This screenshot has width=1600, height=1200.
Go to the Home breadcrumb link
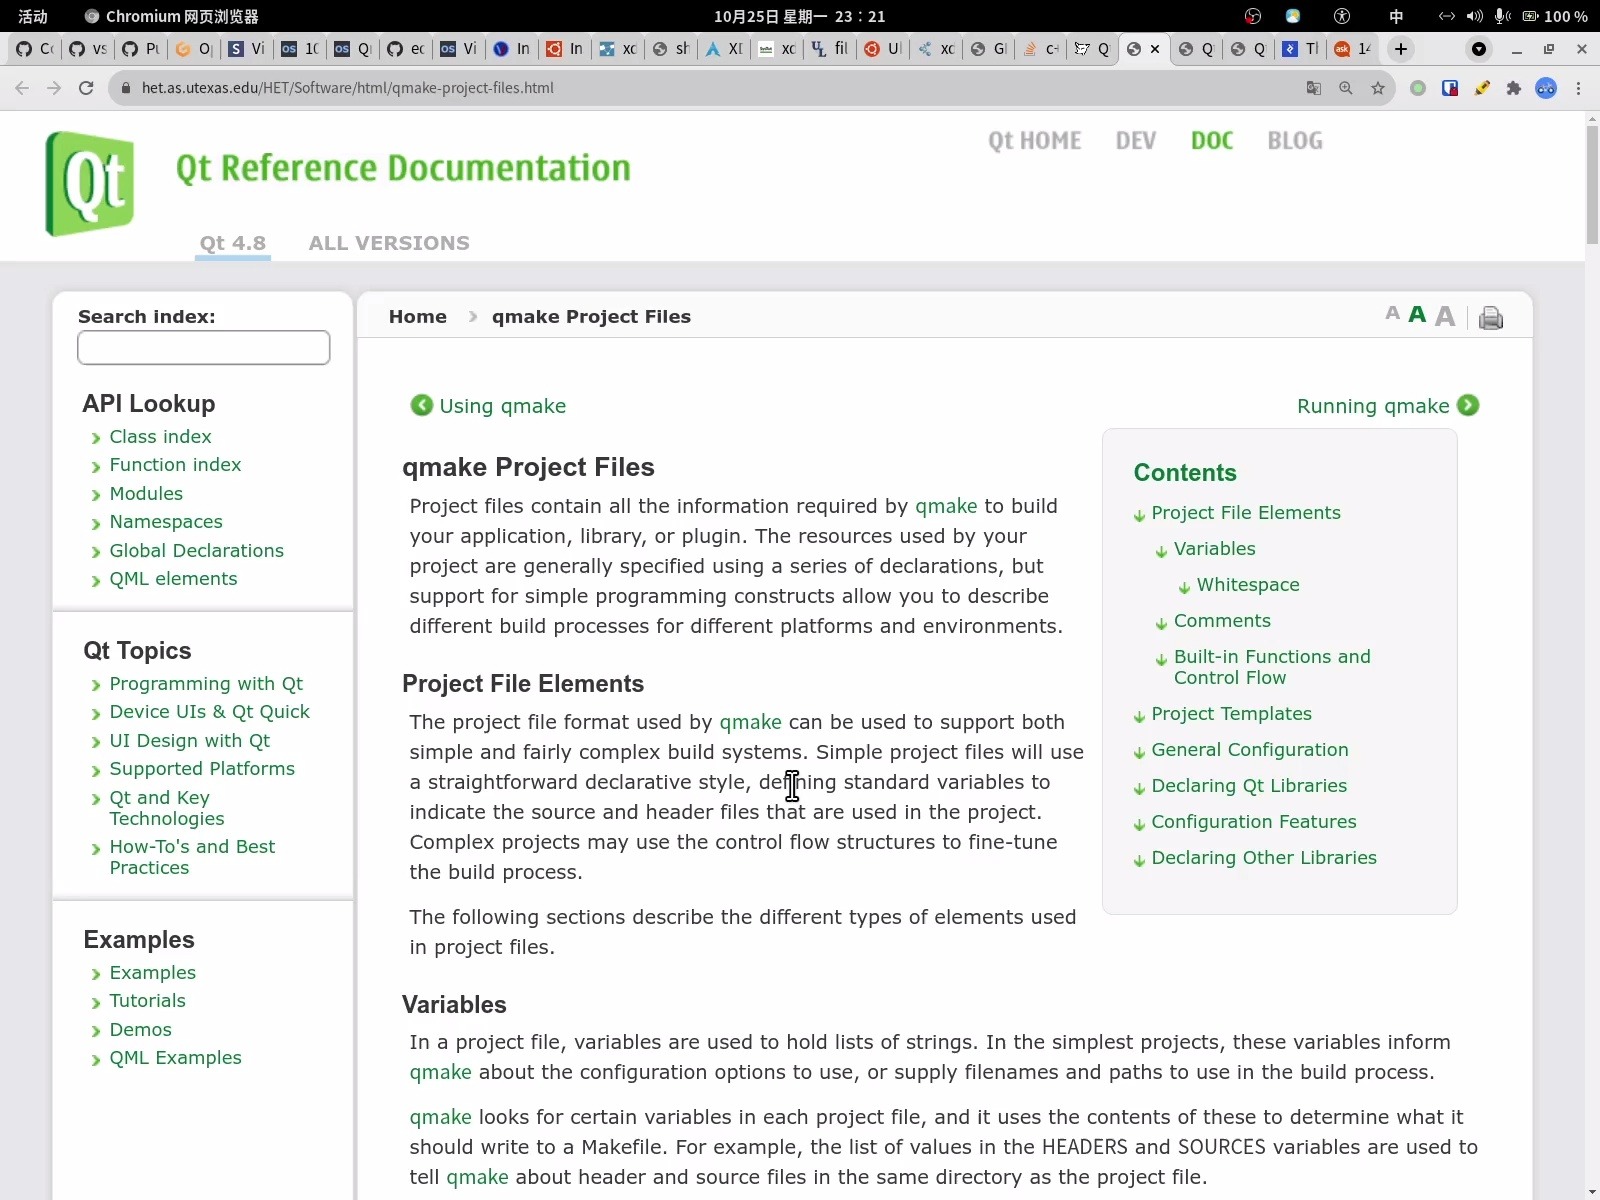point(418,316)
